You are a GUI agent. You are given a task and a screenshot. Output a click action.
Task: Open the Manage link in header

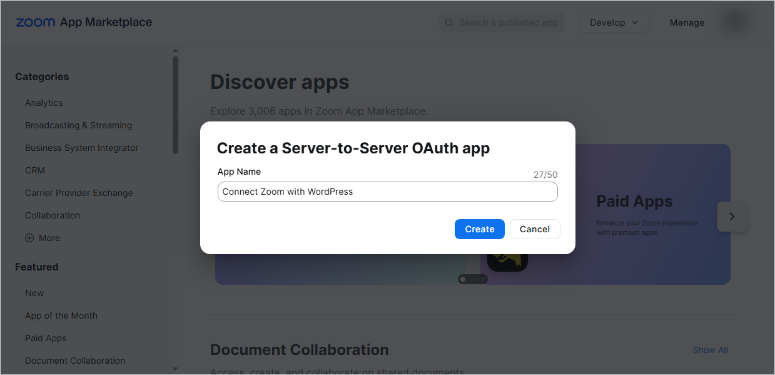pyautogui.click(x=687, y=23)
